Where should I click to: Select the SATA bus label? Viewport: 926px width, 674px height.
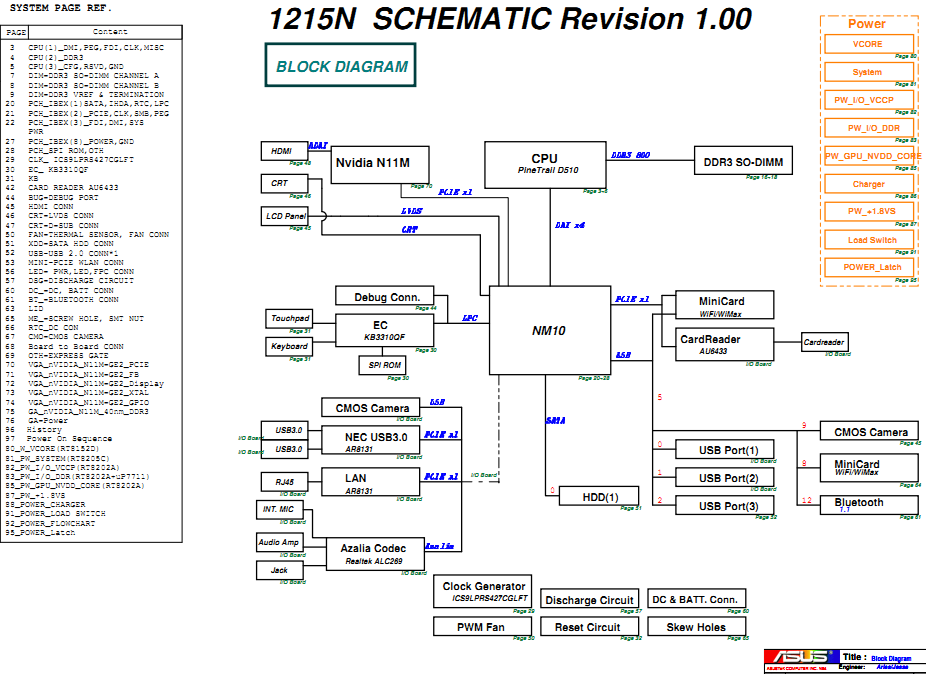(556, 421)
